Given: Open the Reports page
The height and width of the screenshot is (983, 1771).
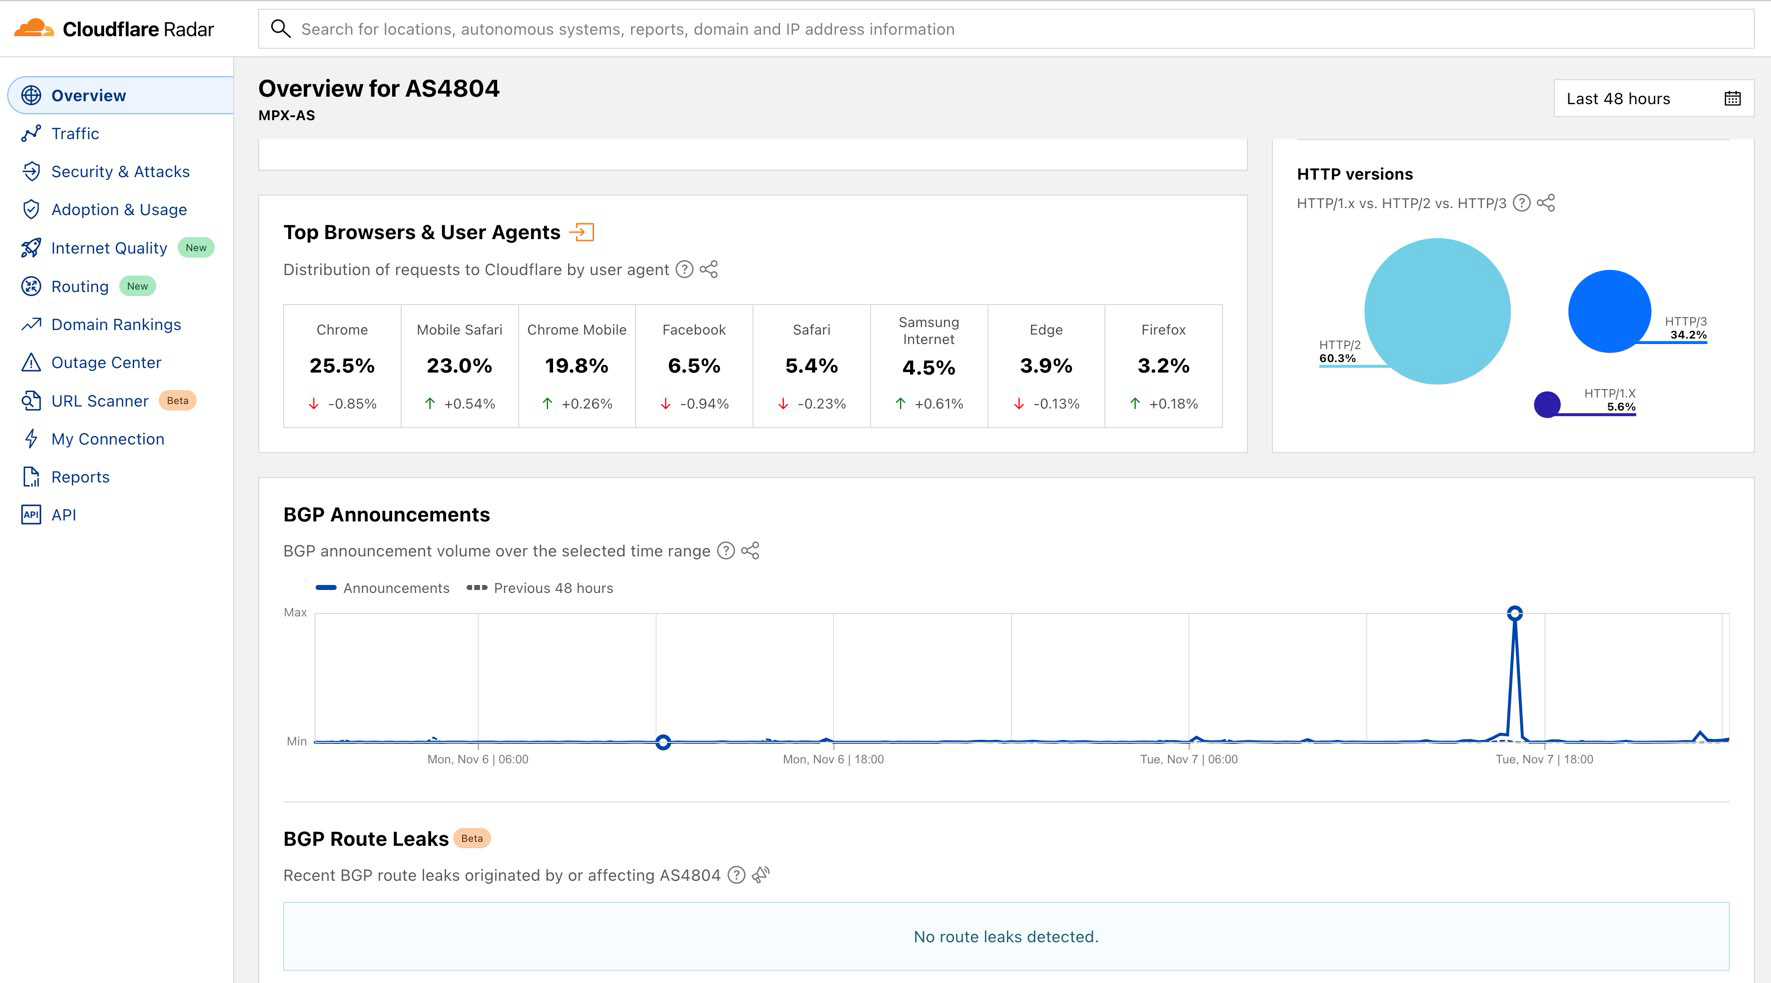Looking at the screenshot, I should (x=80, y=477).
